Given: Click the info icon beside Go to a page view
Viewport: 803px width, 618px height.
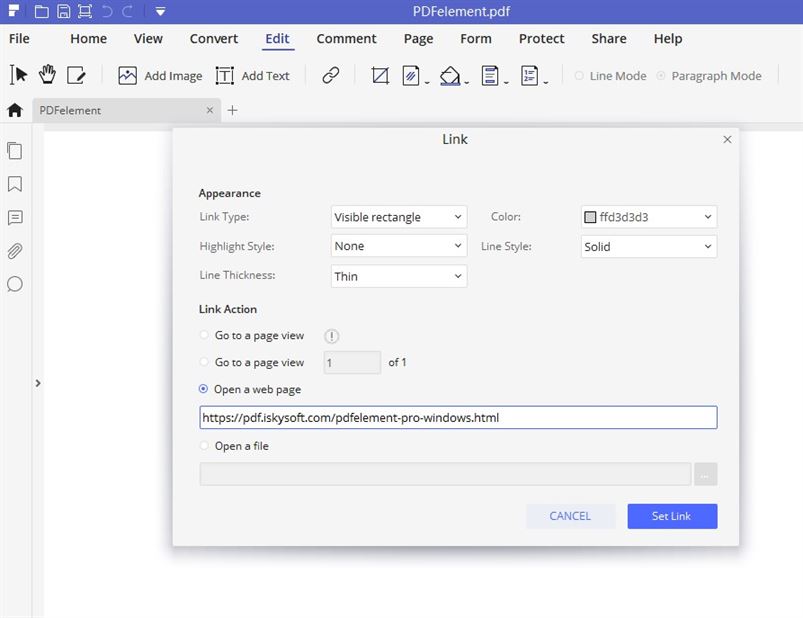Looking at the screenshot, I should point(331,336).
